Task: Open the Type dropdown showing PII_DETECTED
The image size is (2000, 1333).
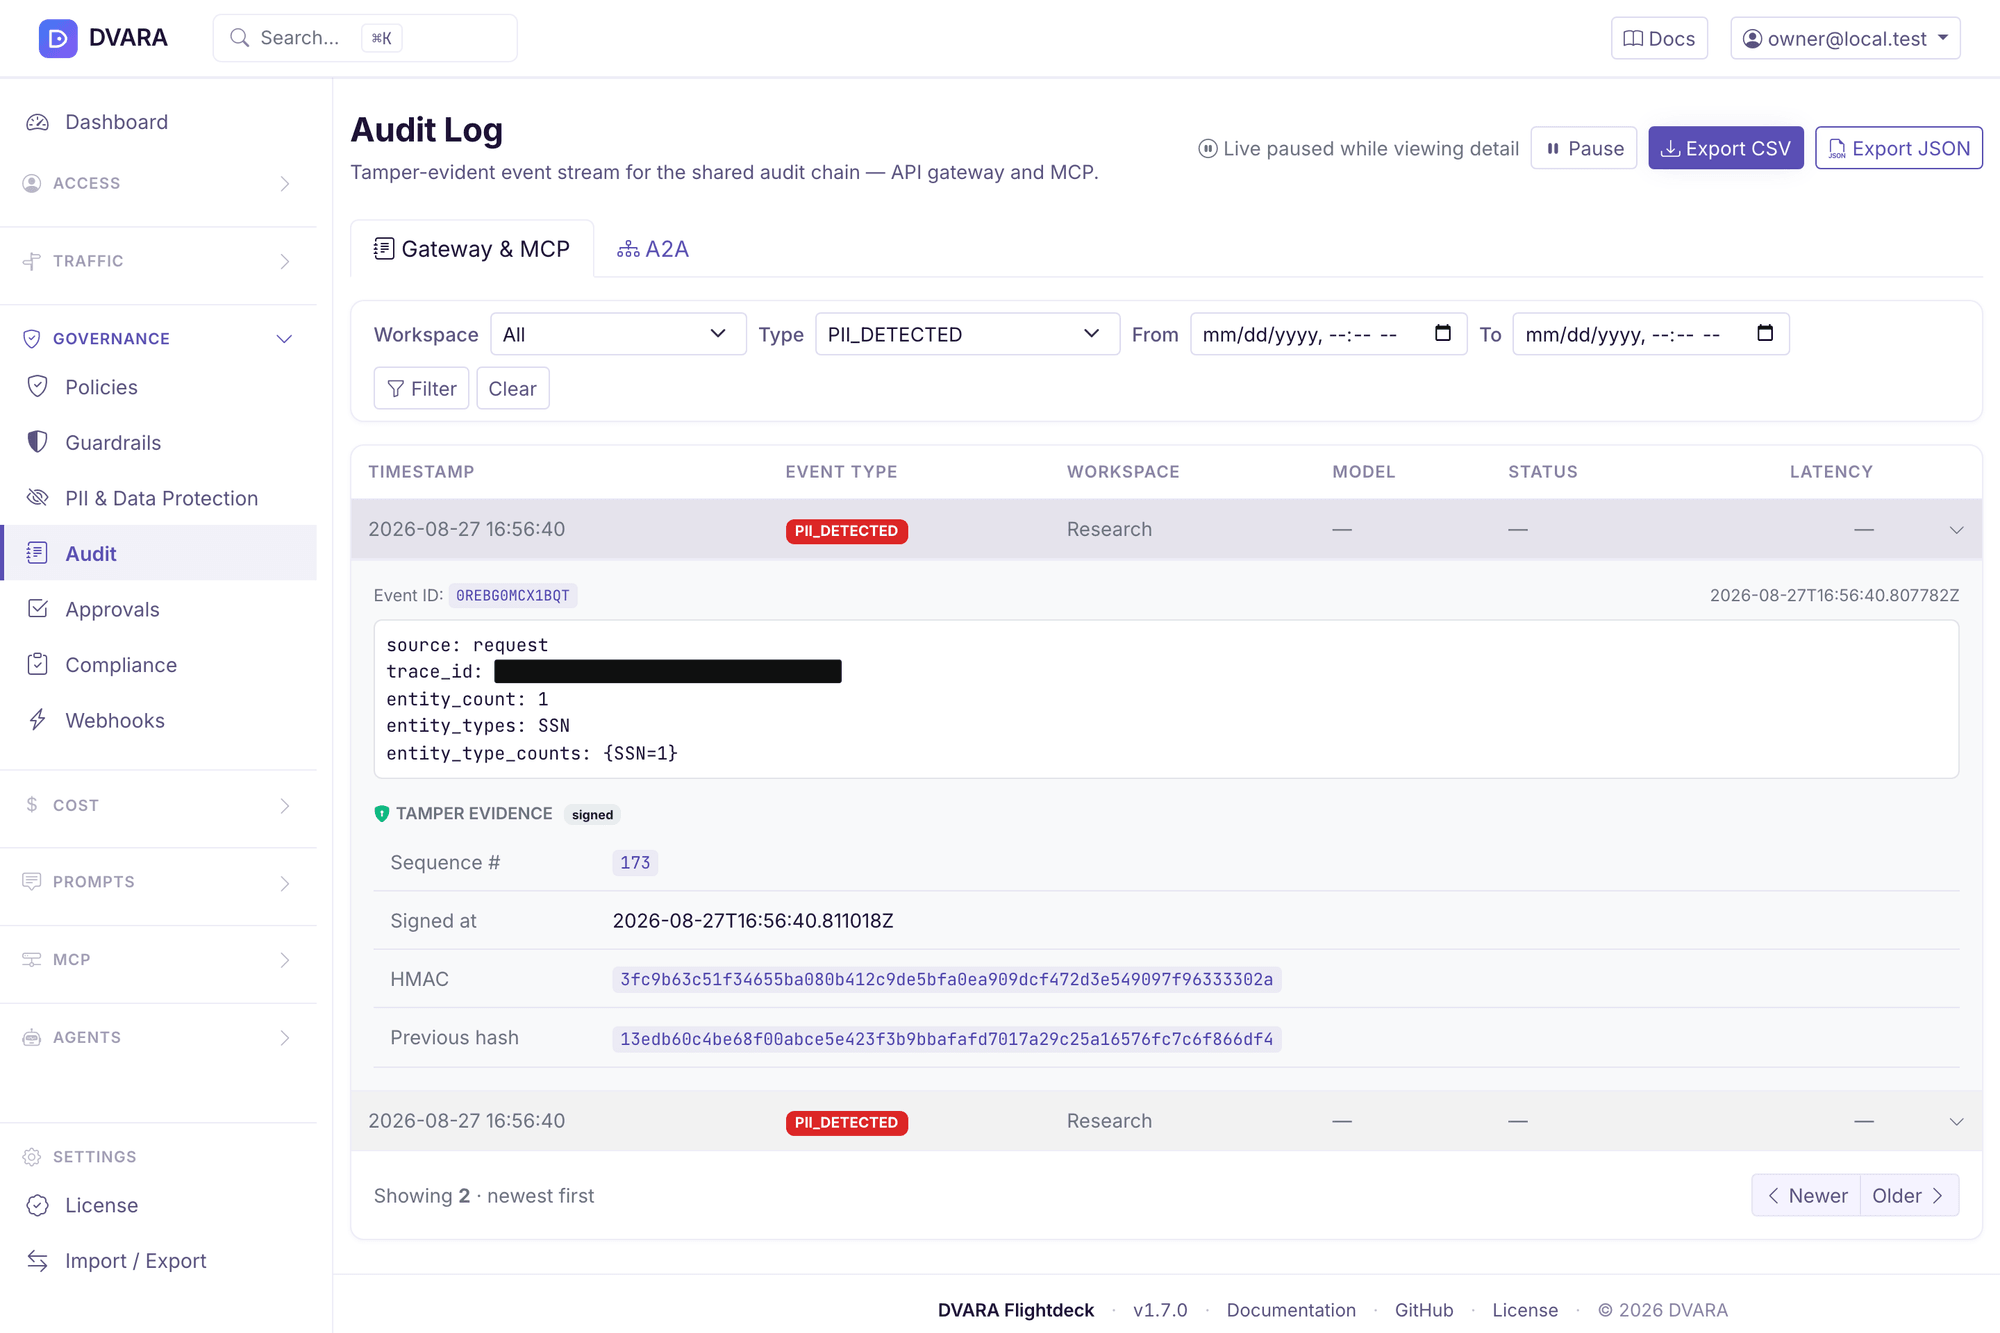Action: click(x=967, y=334)
